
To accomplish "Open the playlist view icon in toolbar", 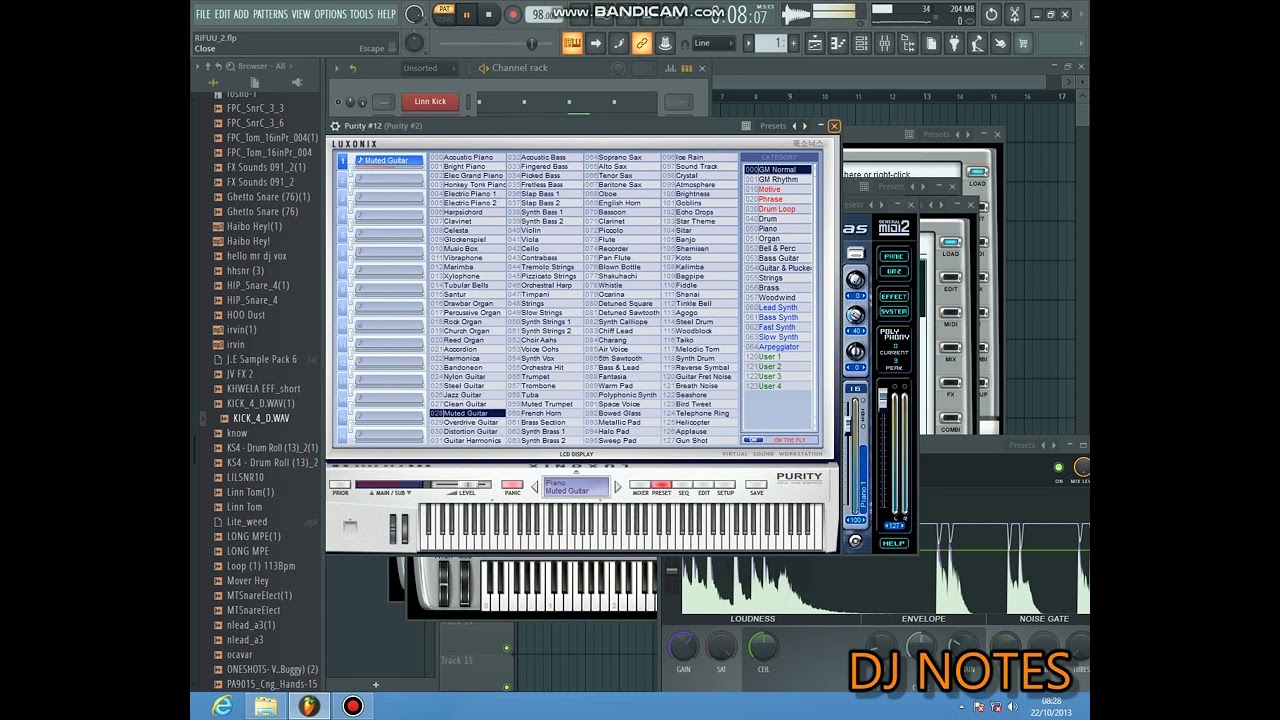I will point(815,43).
